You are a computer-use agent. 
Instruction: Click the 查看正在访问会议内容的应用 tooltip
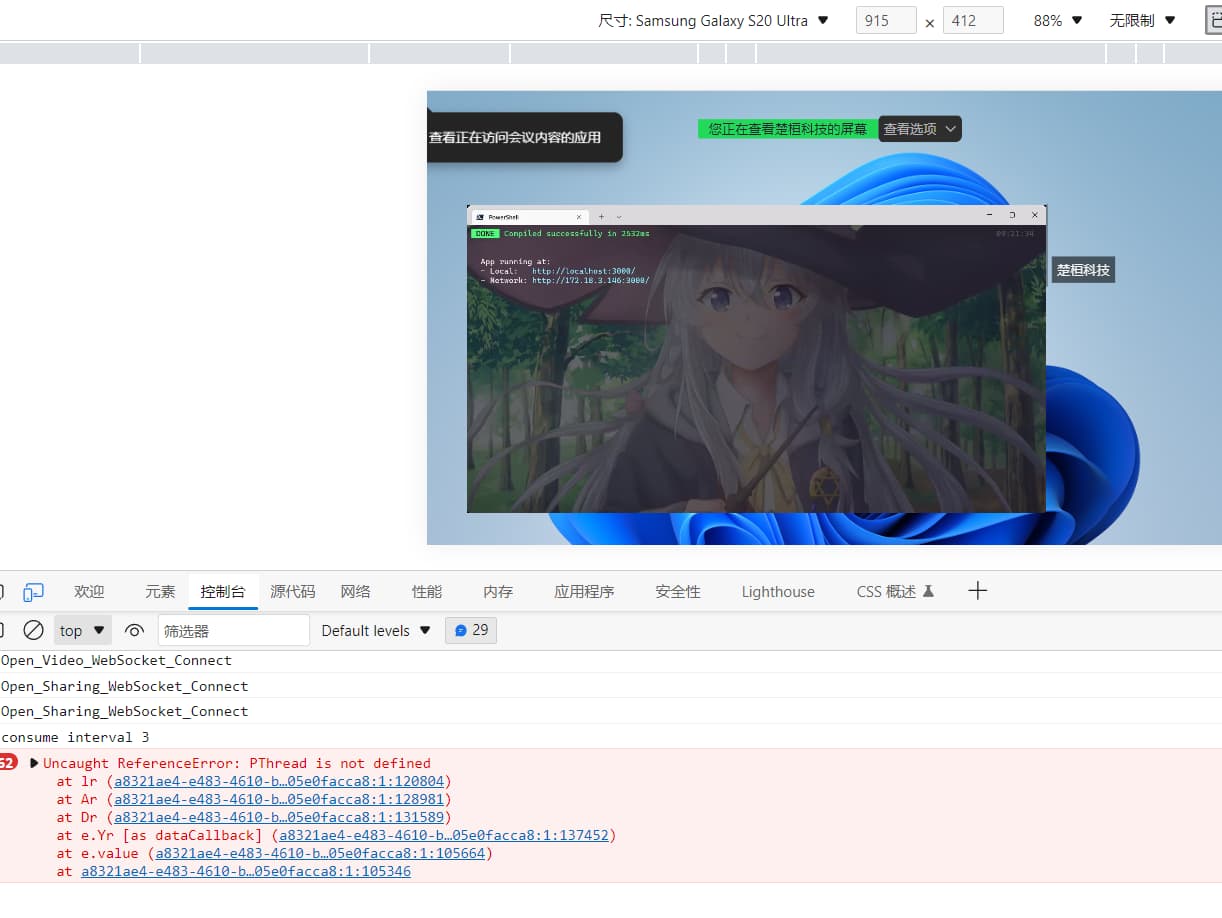coord(524,137)
